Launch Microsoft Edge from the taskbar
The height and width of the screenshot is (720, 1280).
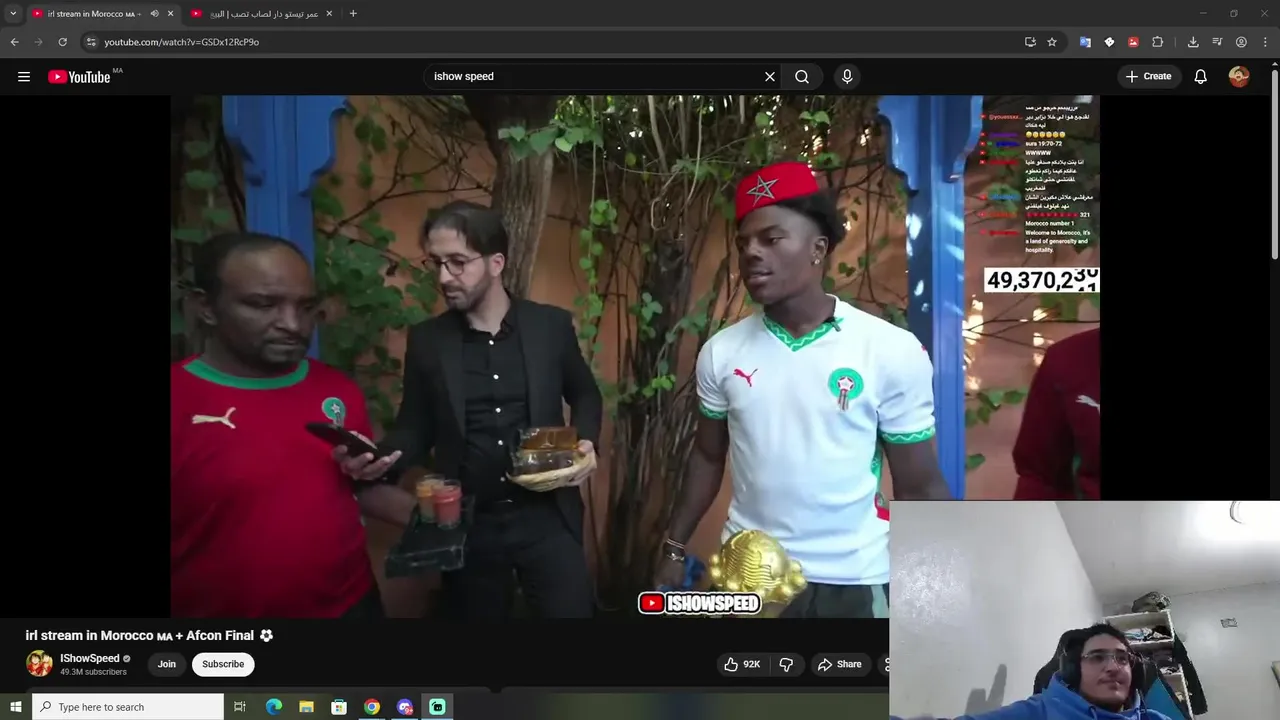[x=274, y=707]
